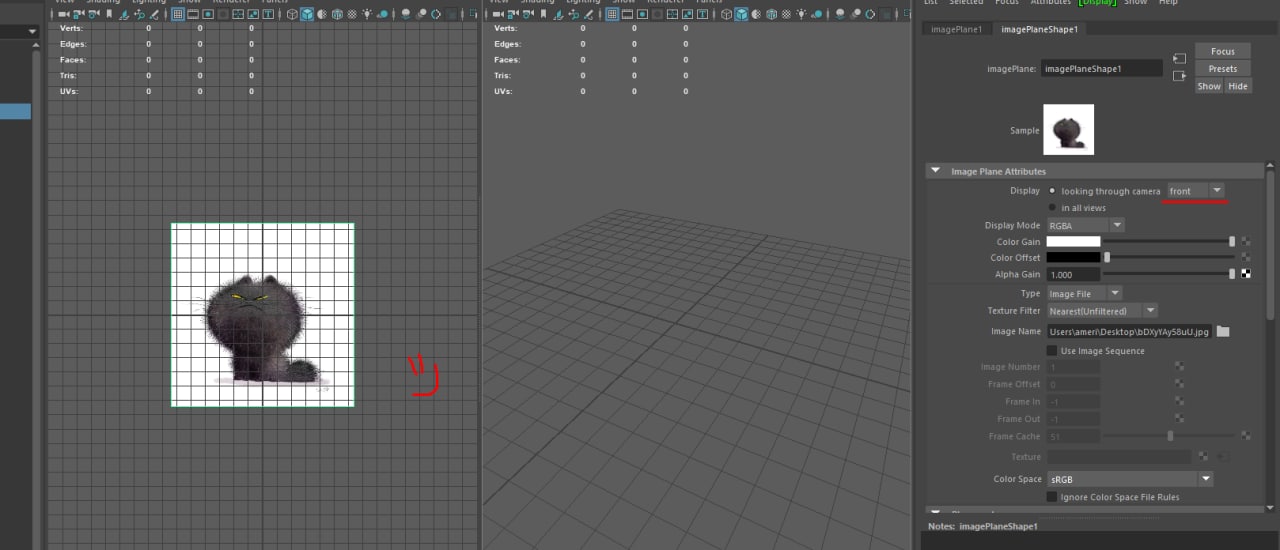Toggle Film Gate icon in front view panel
Viewport: 1280px width, 550px height.
click(193, 14)
